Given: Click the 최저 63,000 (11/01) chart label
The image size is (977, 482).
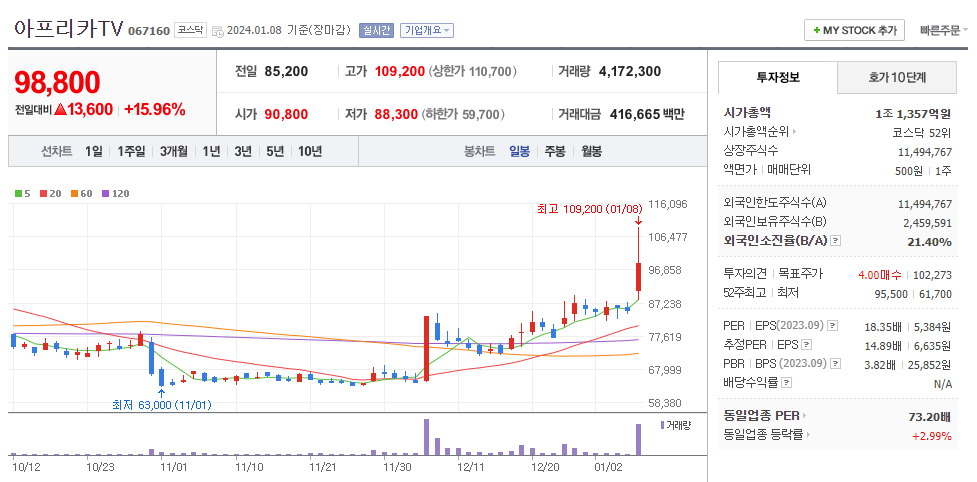Looking at the screenshot, I should (x=162, y=405).
